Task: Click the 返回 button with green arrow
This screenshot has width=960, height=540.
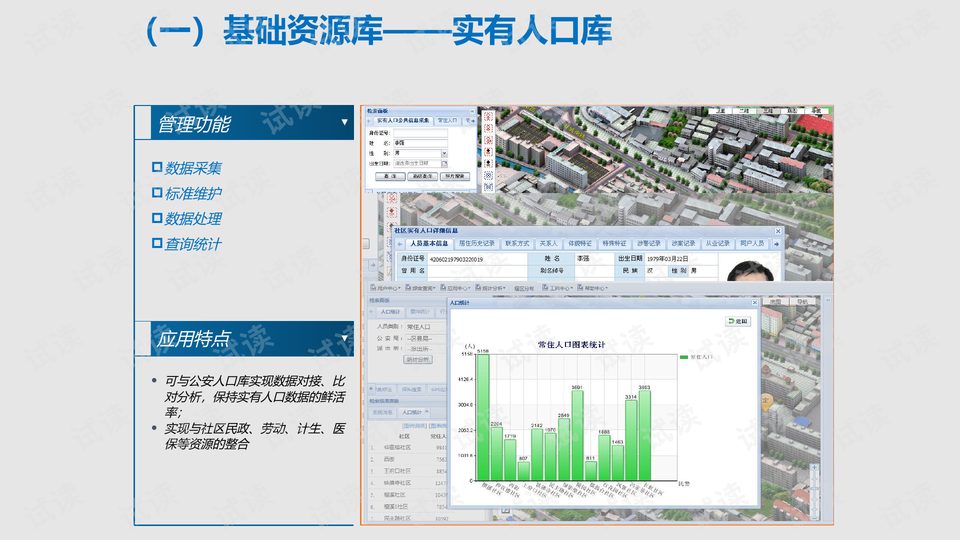Action: 737,321
